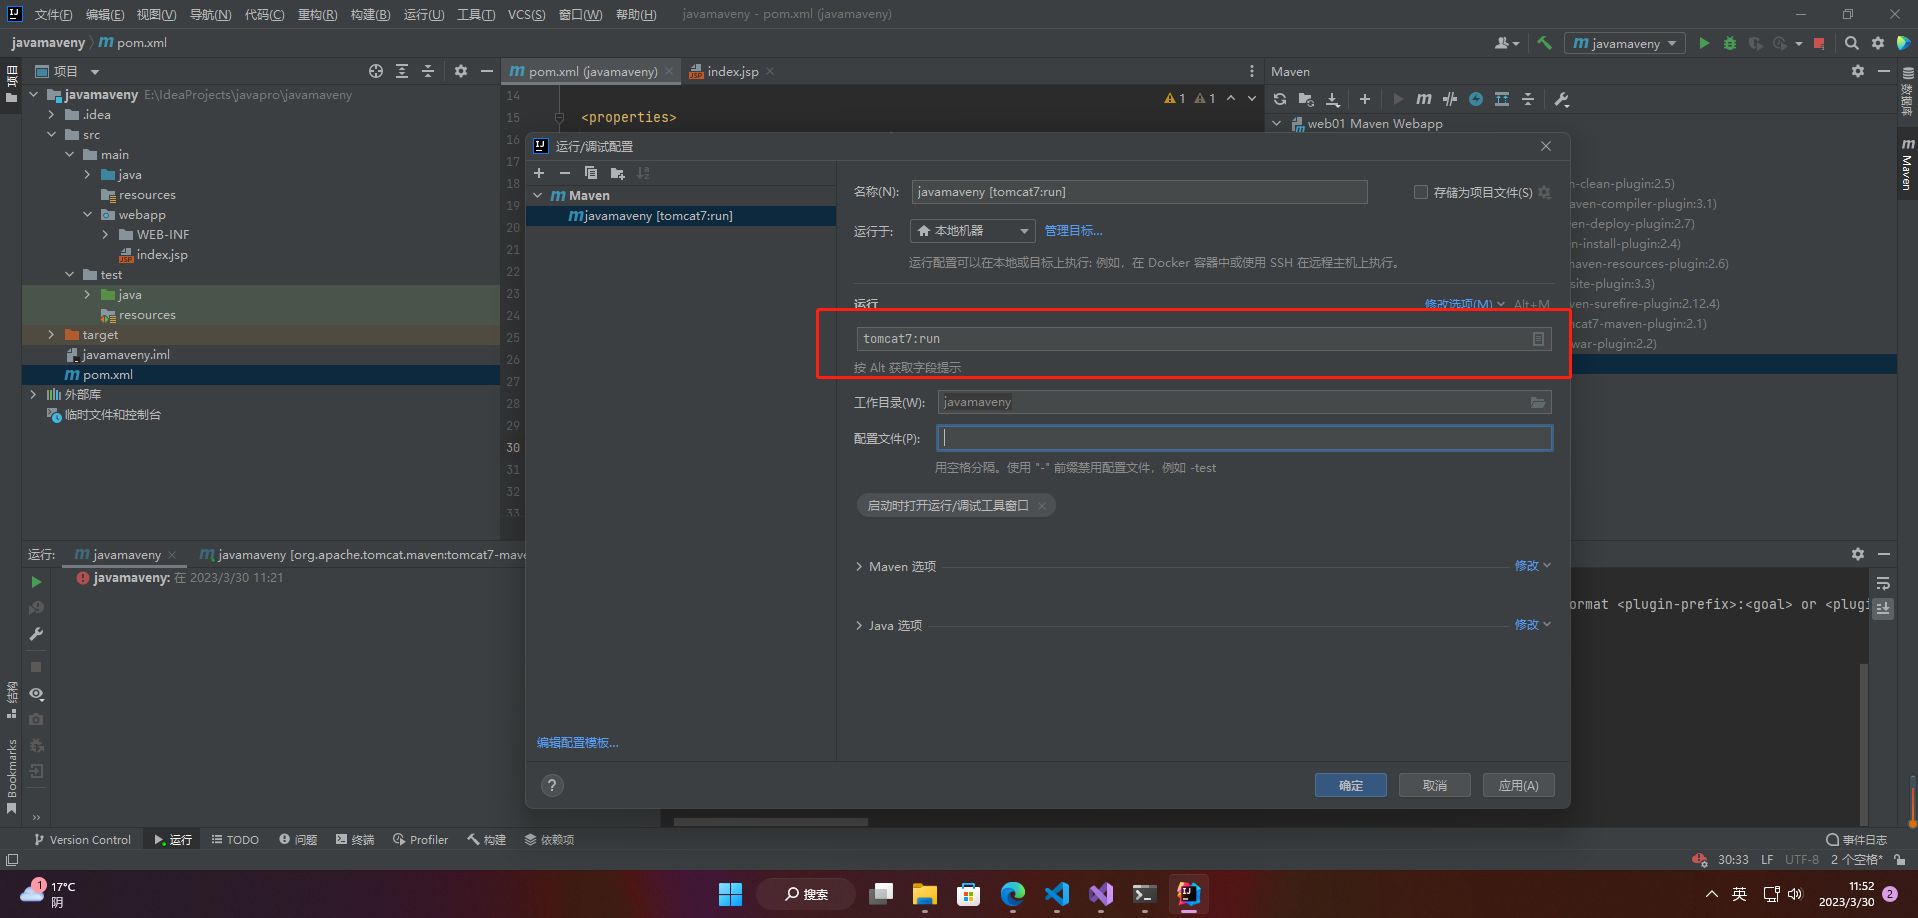Toggle configuration sorting in the dialog
Image resolution: width=1918 pixels, height=918 pixels.
pyautogui.click(x=643, y=173)
